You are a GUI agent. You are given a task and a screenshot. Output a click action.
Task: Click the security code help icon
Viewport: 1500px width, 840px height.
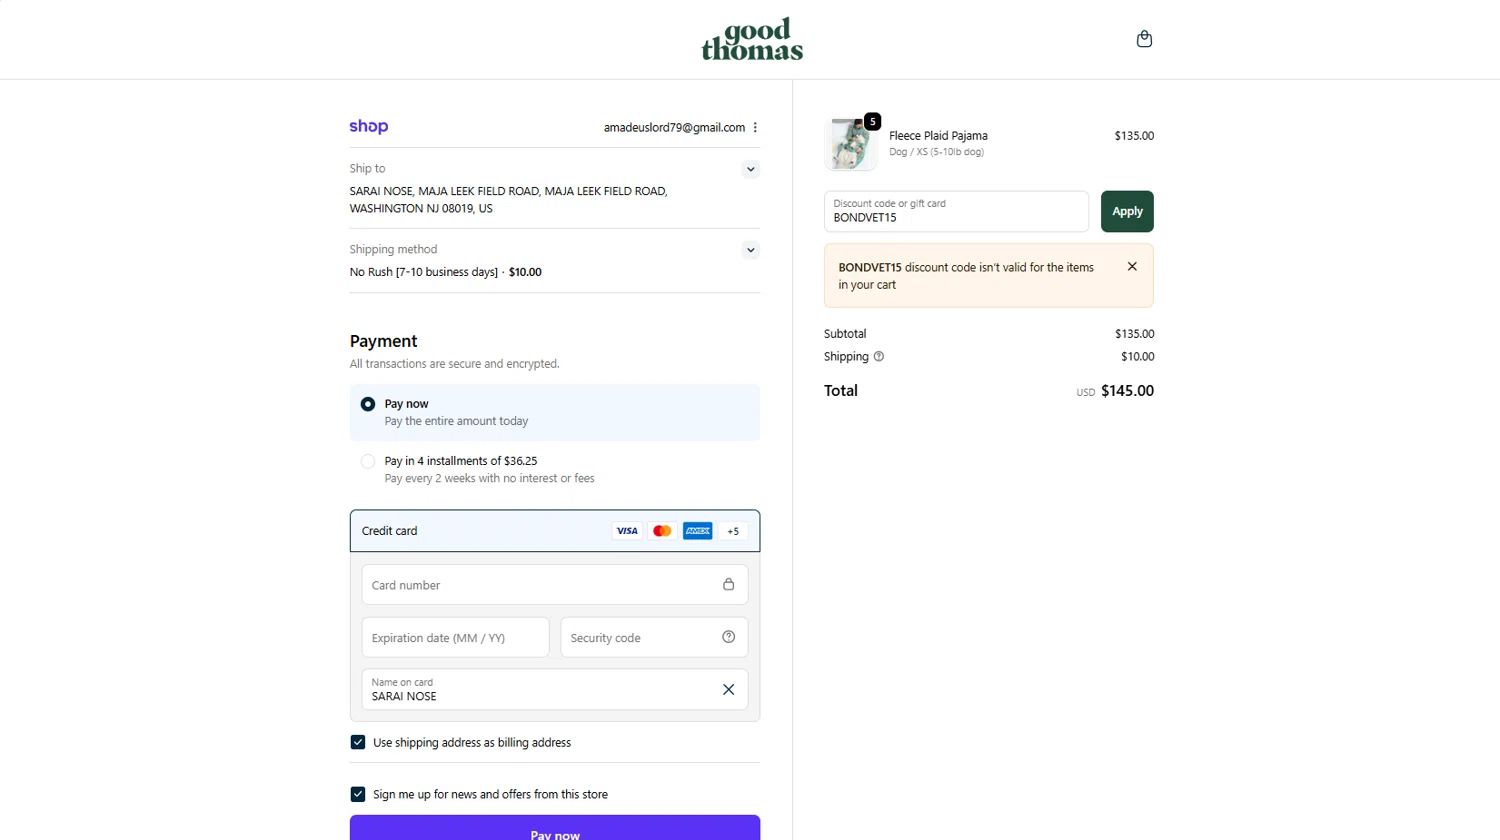pos(728,637)
